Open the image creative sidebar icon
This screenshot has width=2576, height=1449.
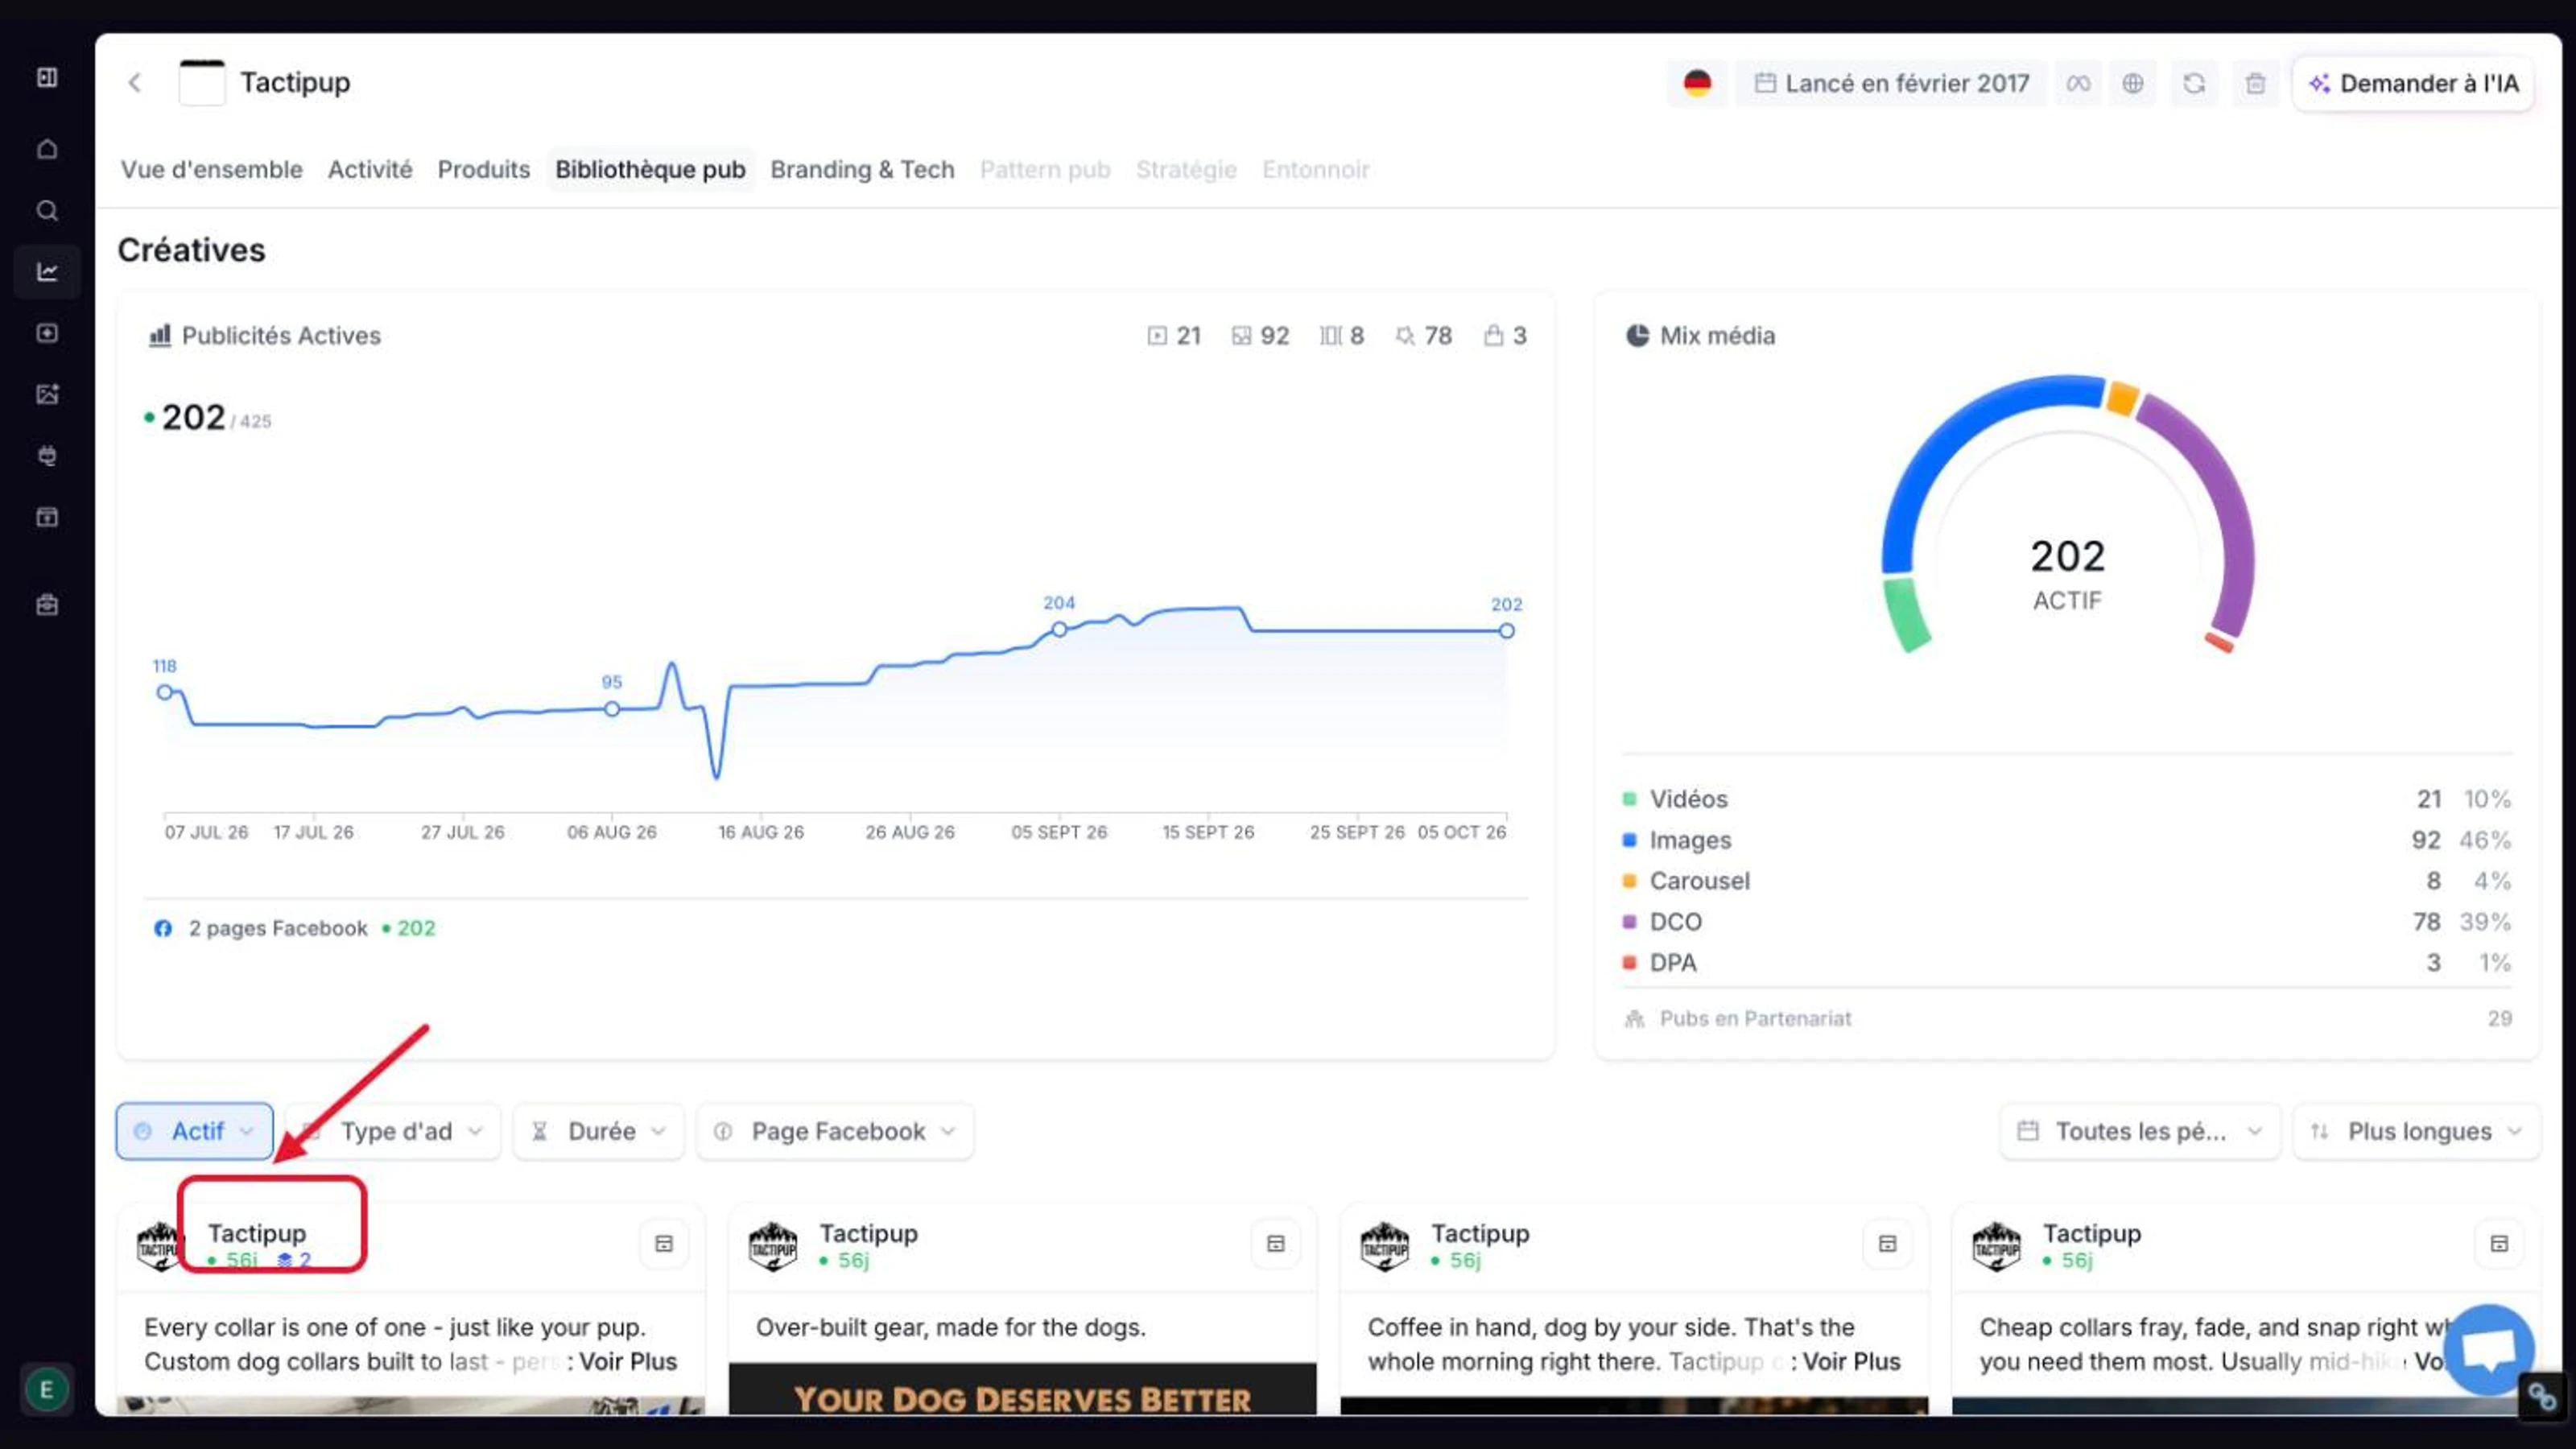point(47,394)
